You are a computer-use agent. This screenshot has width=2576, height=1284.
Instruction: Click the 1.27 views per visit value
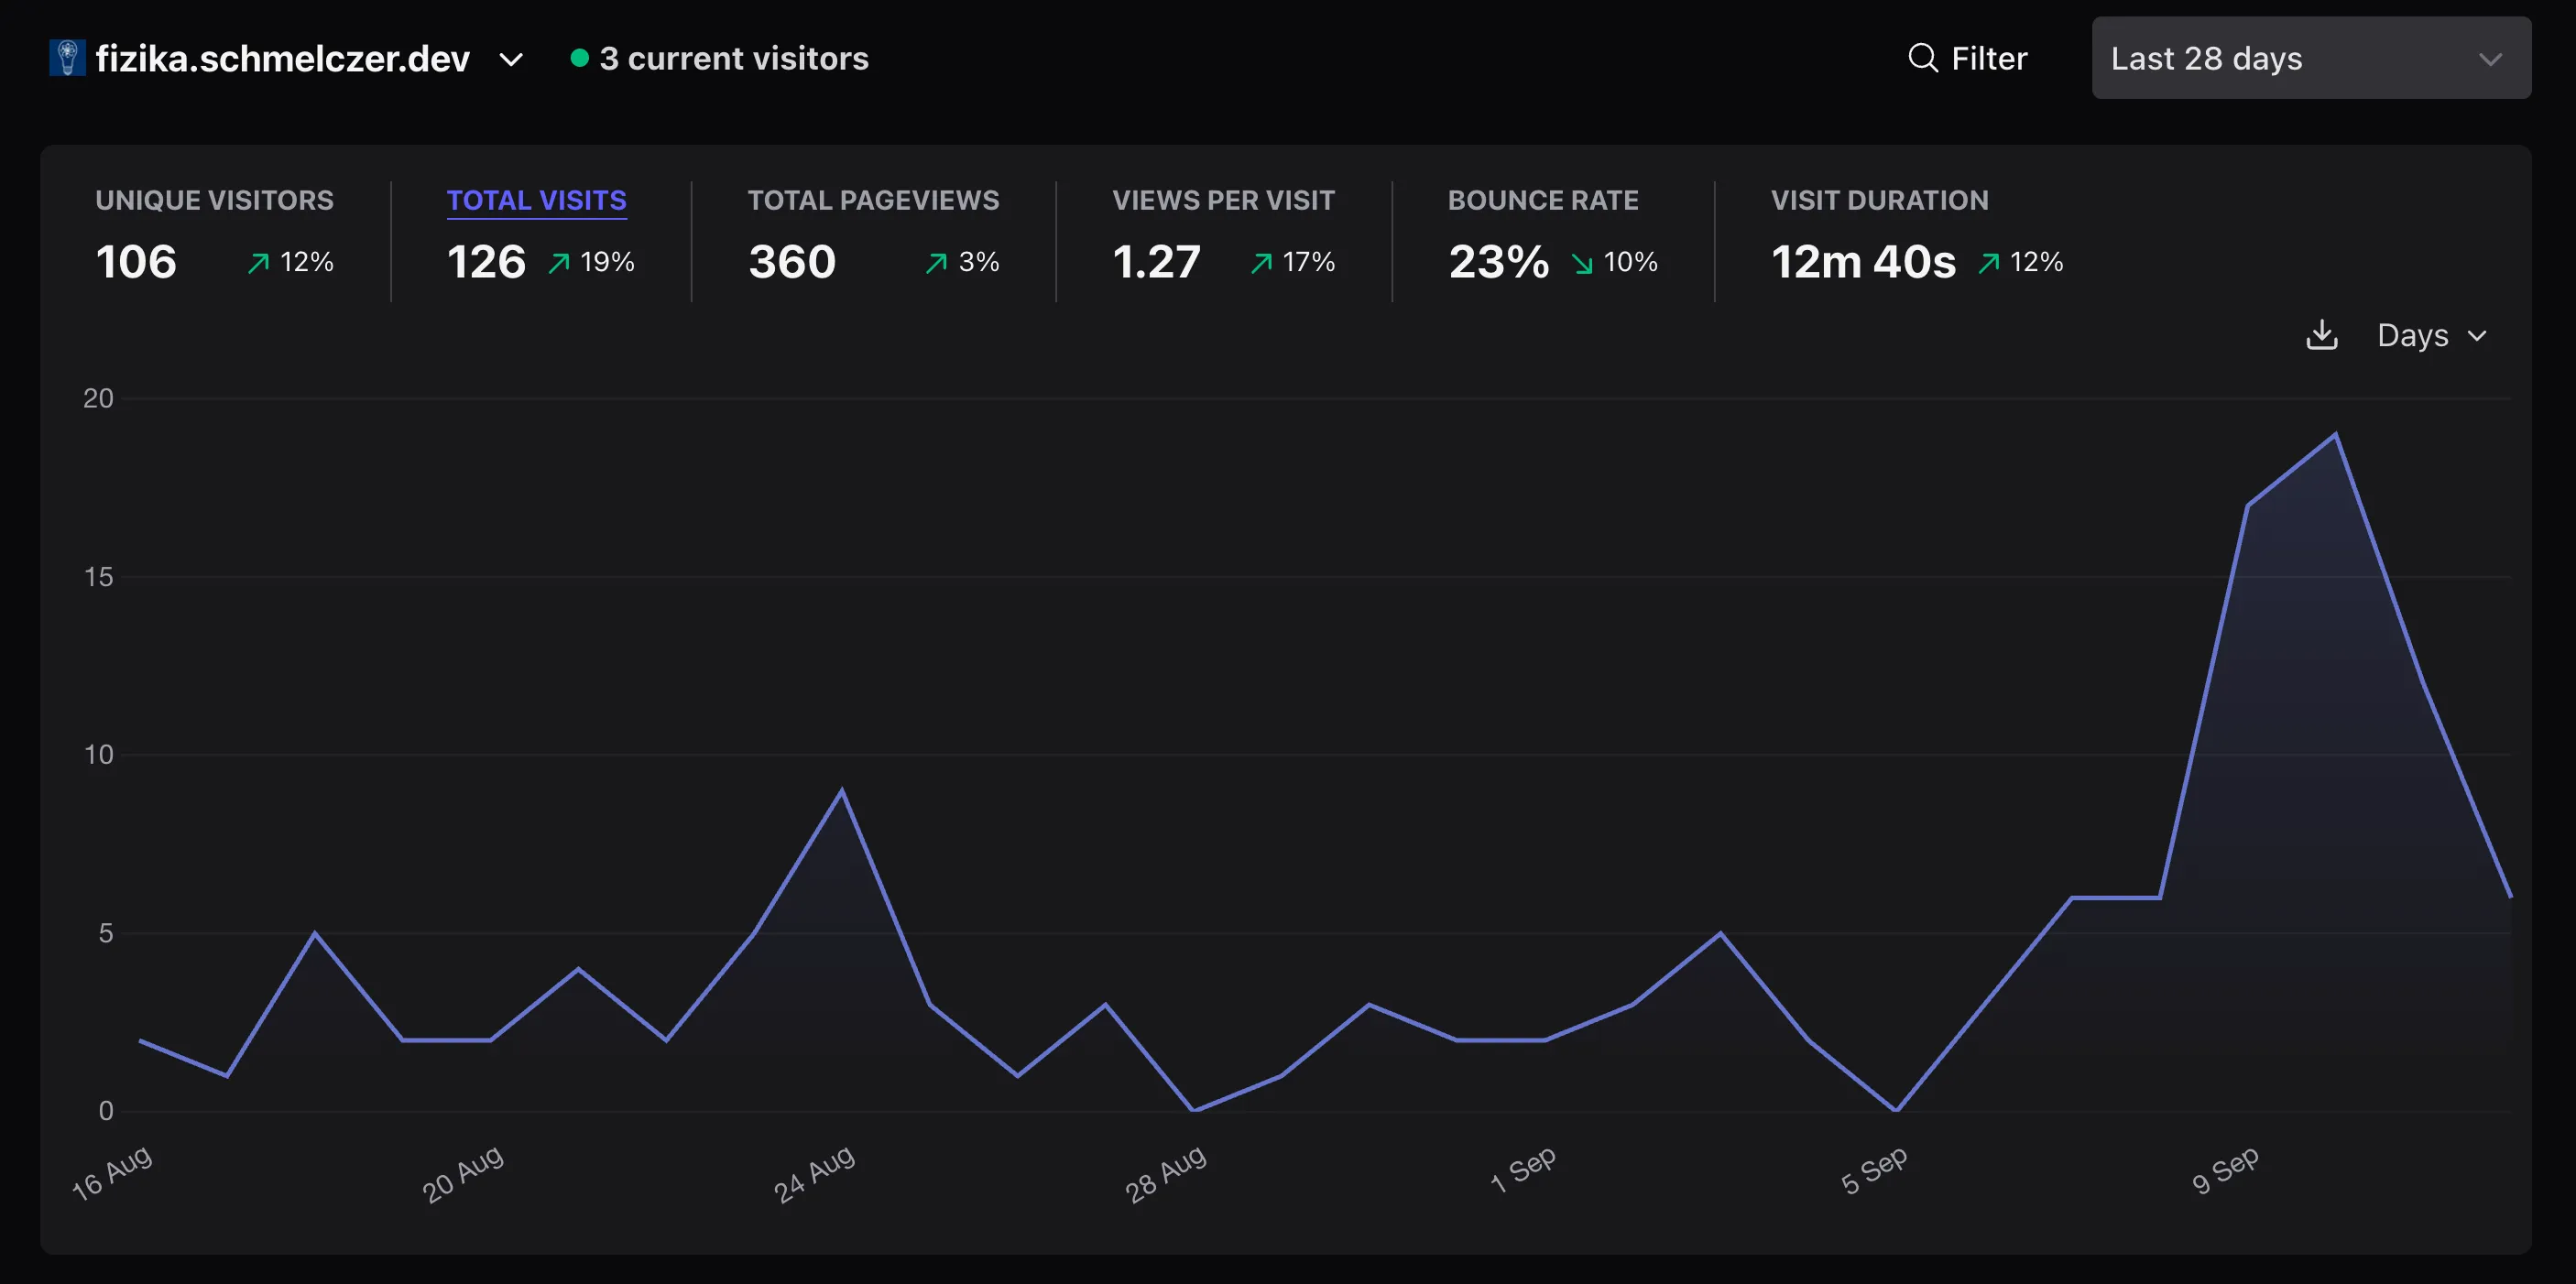[x=1156, y=262]
